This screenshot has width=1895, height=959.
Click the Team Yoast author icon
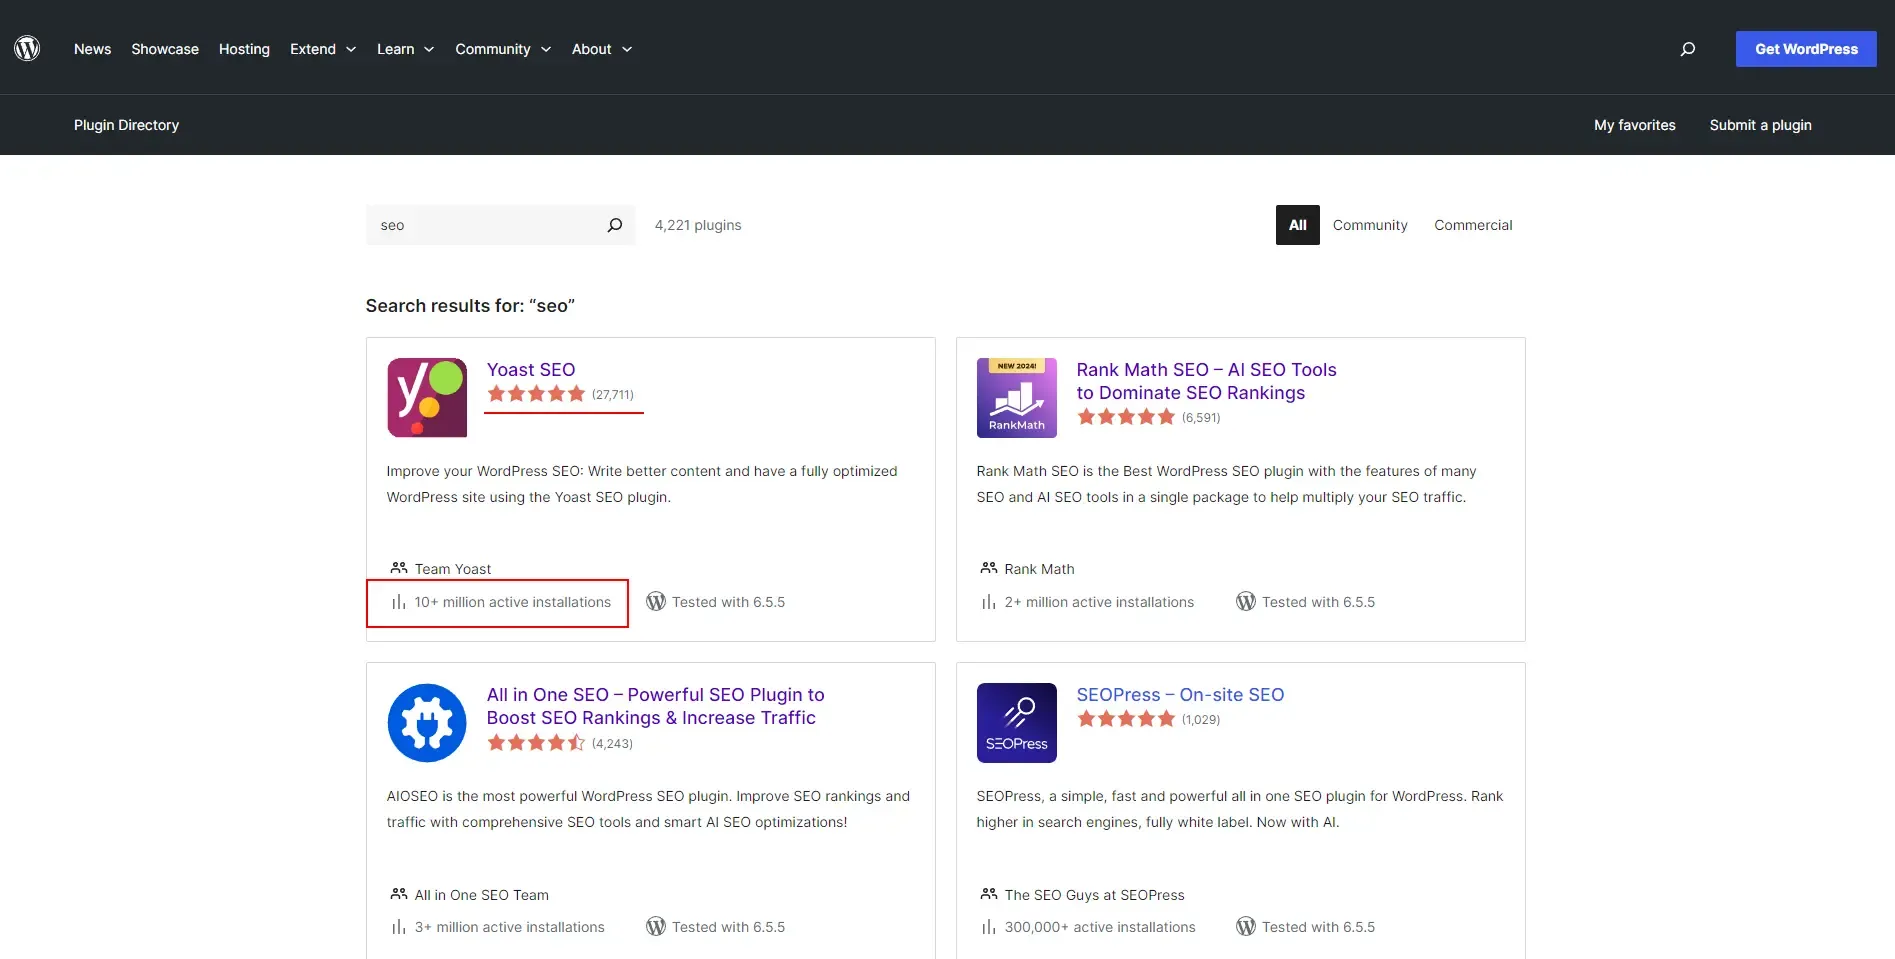pyautogui.click(x=397, y=567)
